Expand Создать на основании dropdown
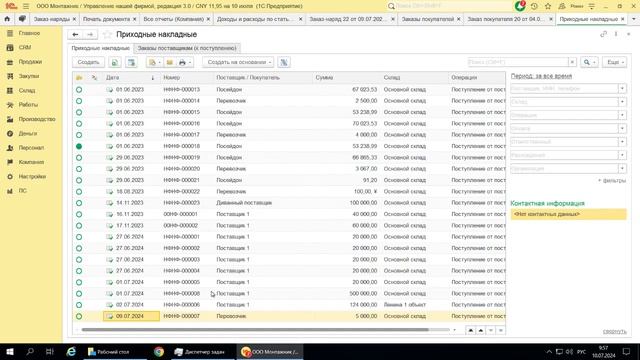640x360 pixels. [x=238, y=62]
